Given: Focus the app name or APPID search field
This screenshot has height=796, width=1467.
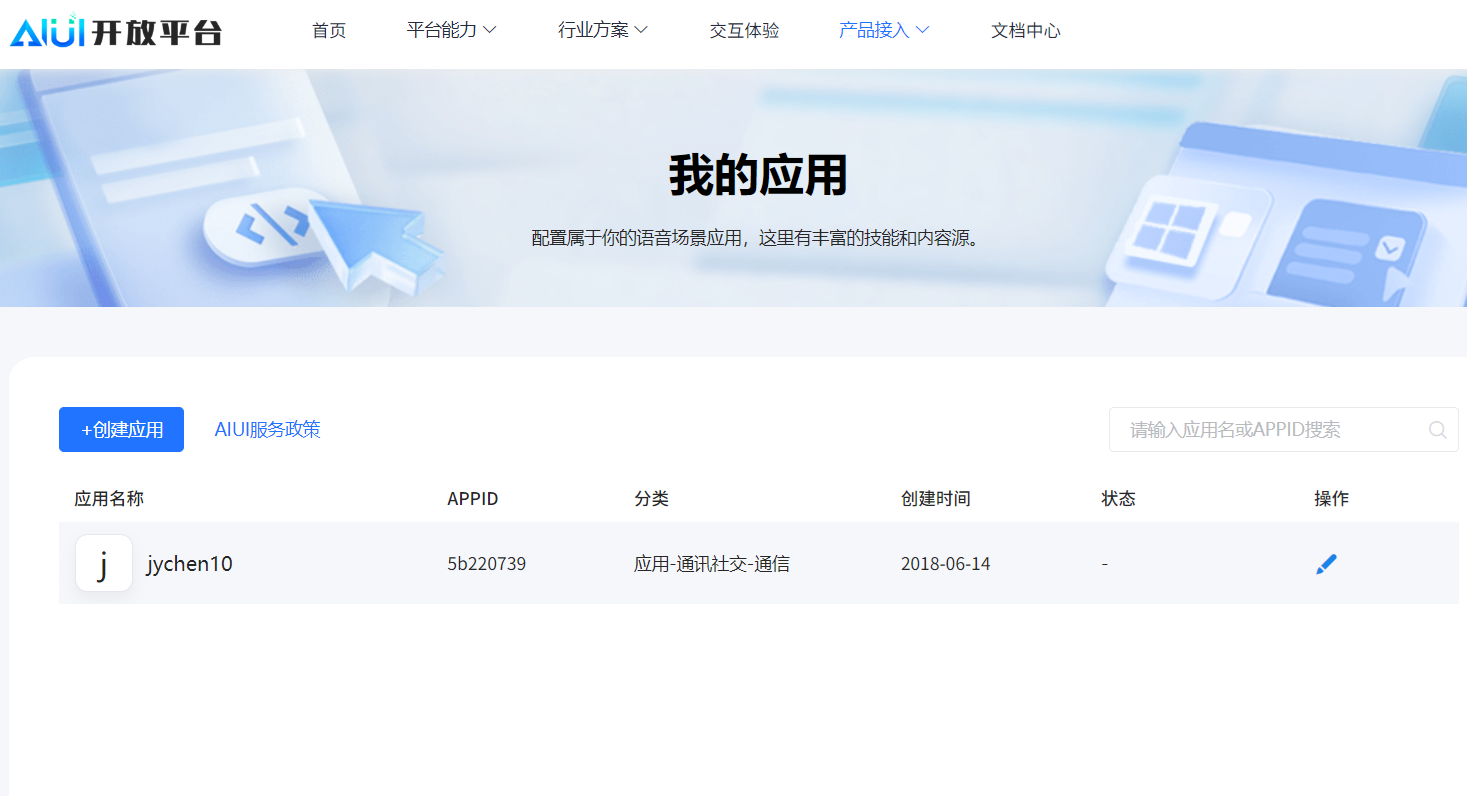Looking at the screenshot, I should [1270, 430].
